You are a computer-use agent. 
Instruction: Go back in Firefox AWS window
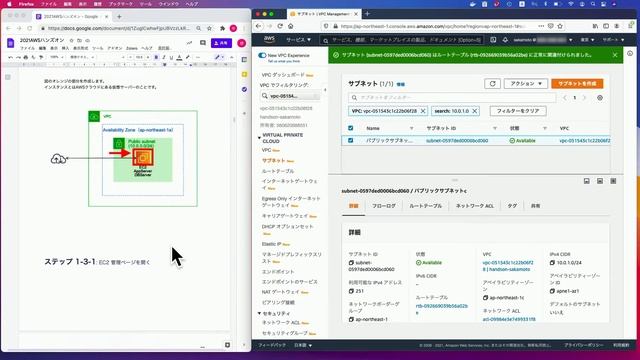[x=259, y=26]
